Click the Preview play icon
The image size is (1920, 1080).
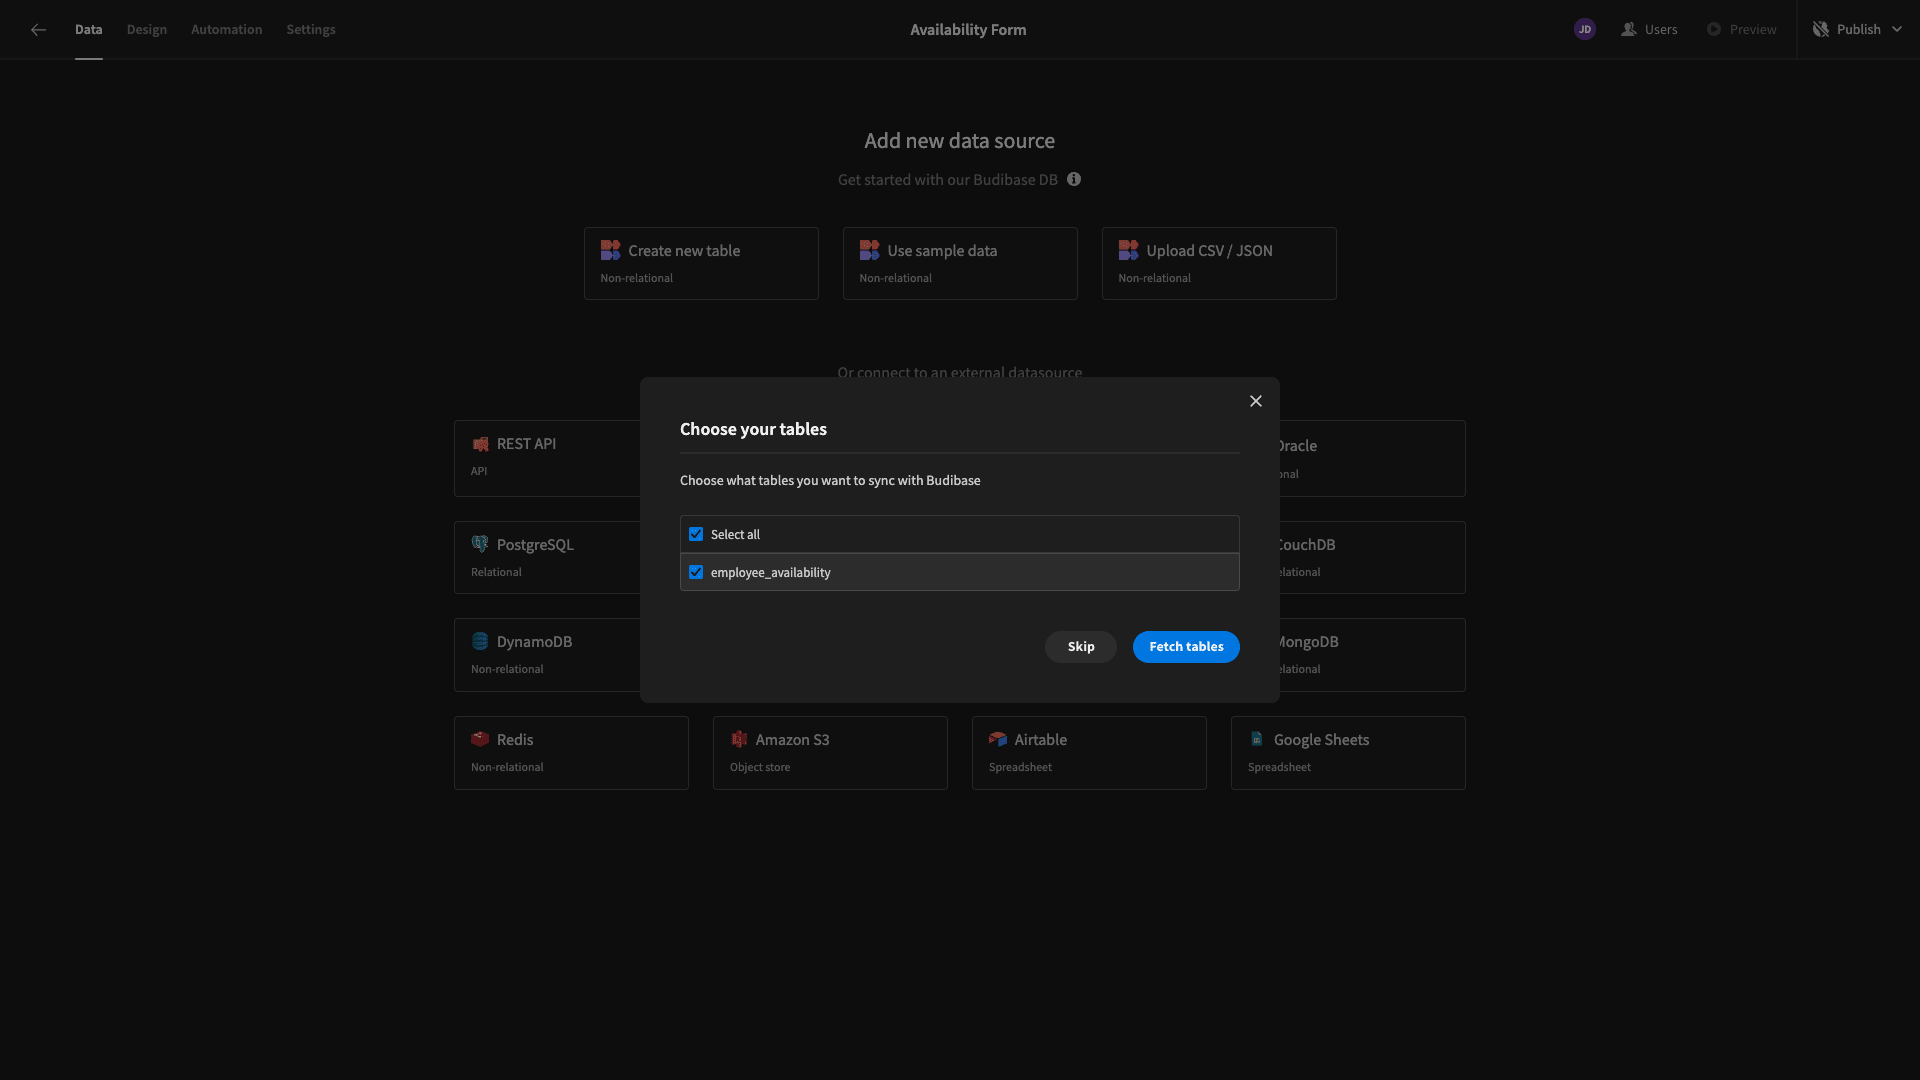(1714, 30)
